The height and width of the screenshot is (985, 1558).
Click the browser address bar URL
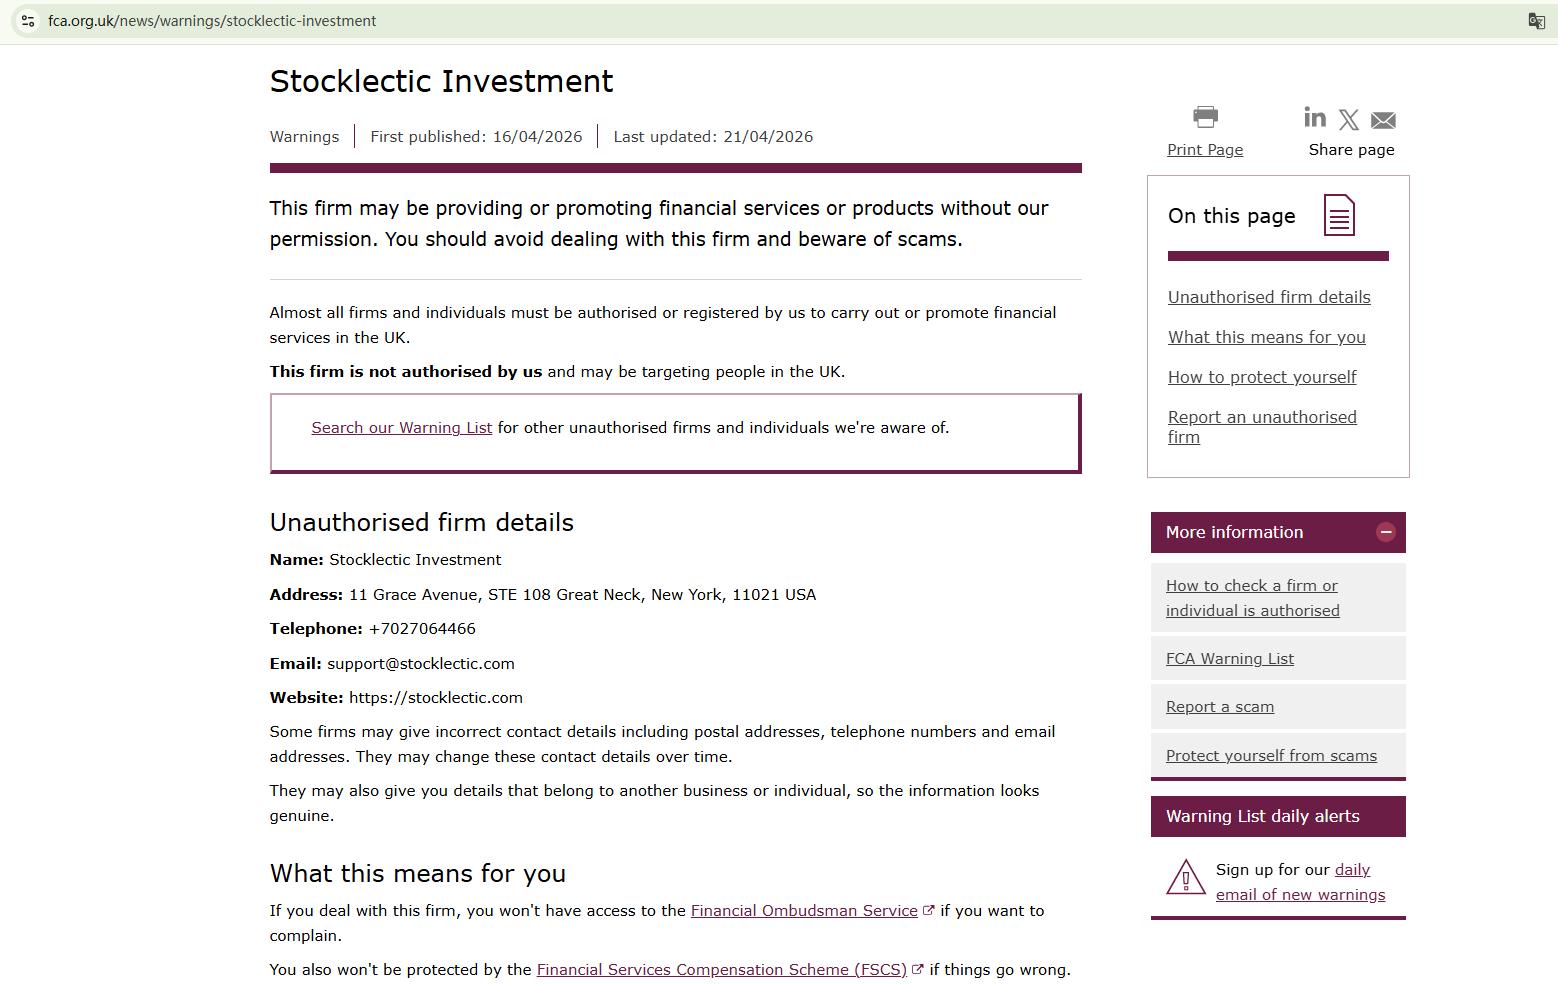tap(212, 21)
